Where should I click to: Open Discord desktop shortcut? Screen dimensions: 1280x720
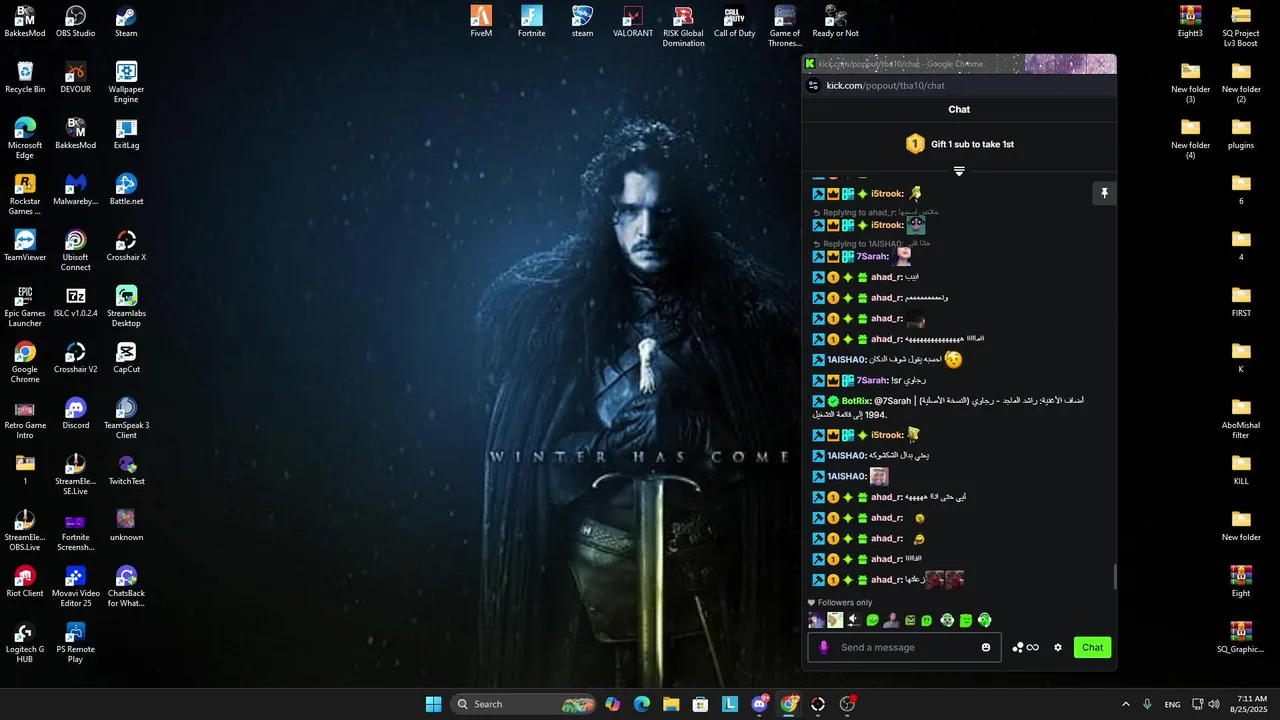click(76, 413)
